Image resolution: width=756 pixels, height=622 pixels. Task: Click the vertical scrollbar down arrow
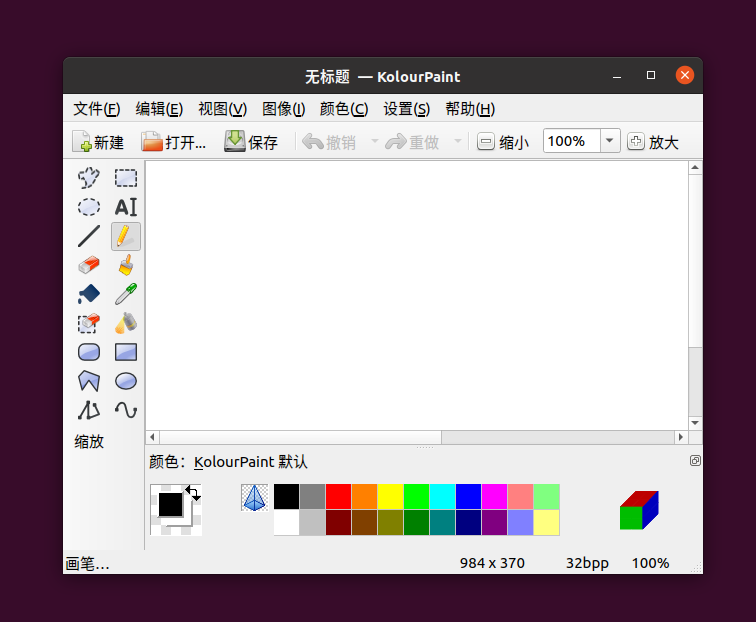point(695,423)
